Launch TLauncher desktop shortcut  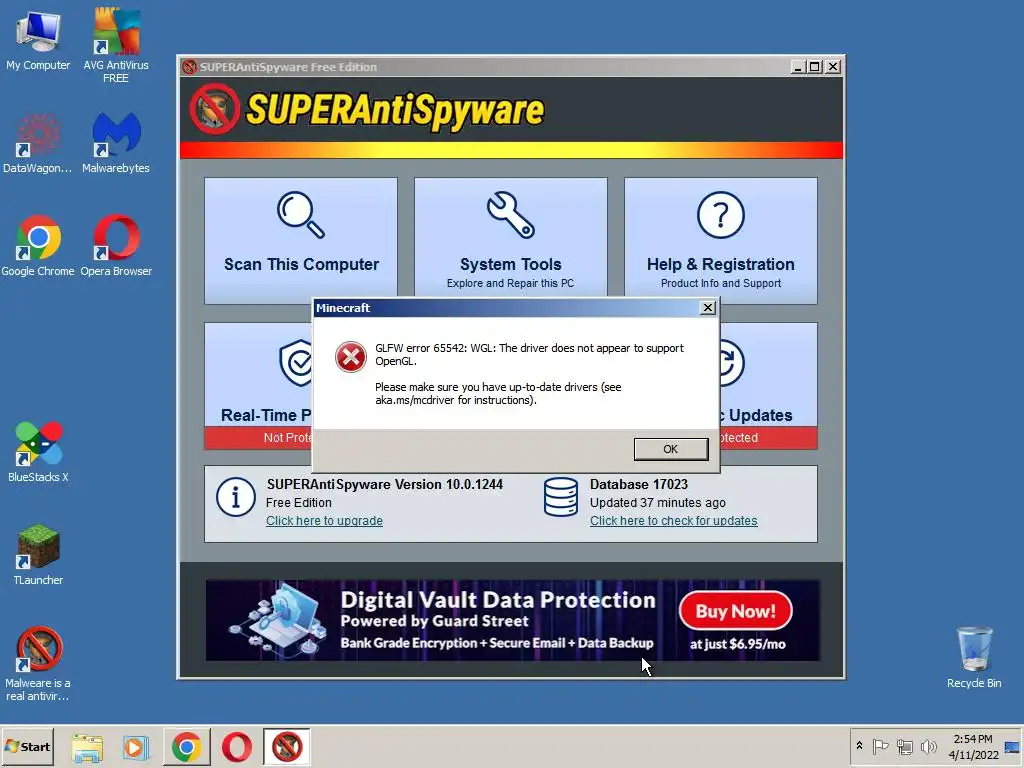38,555
